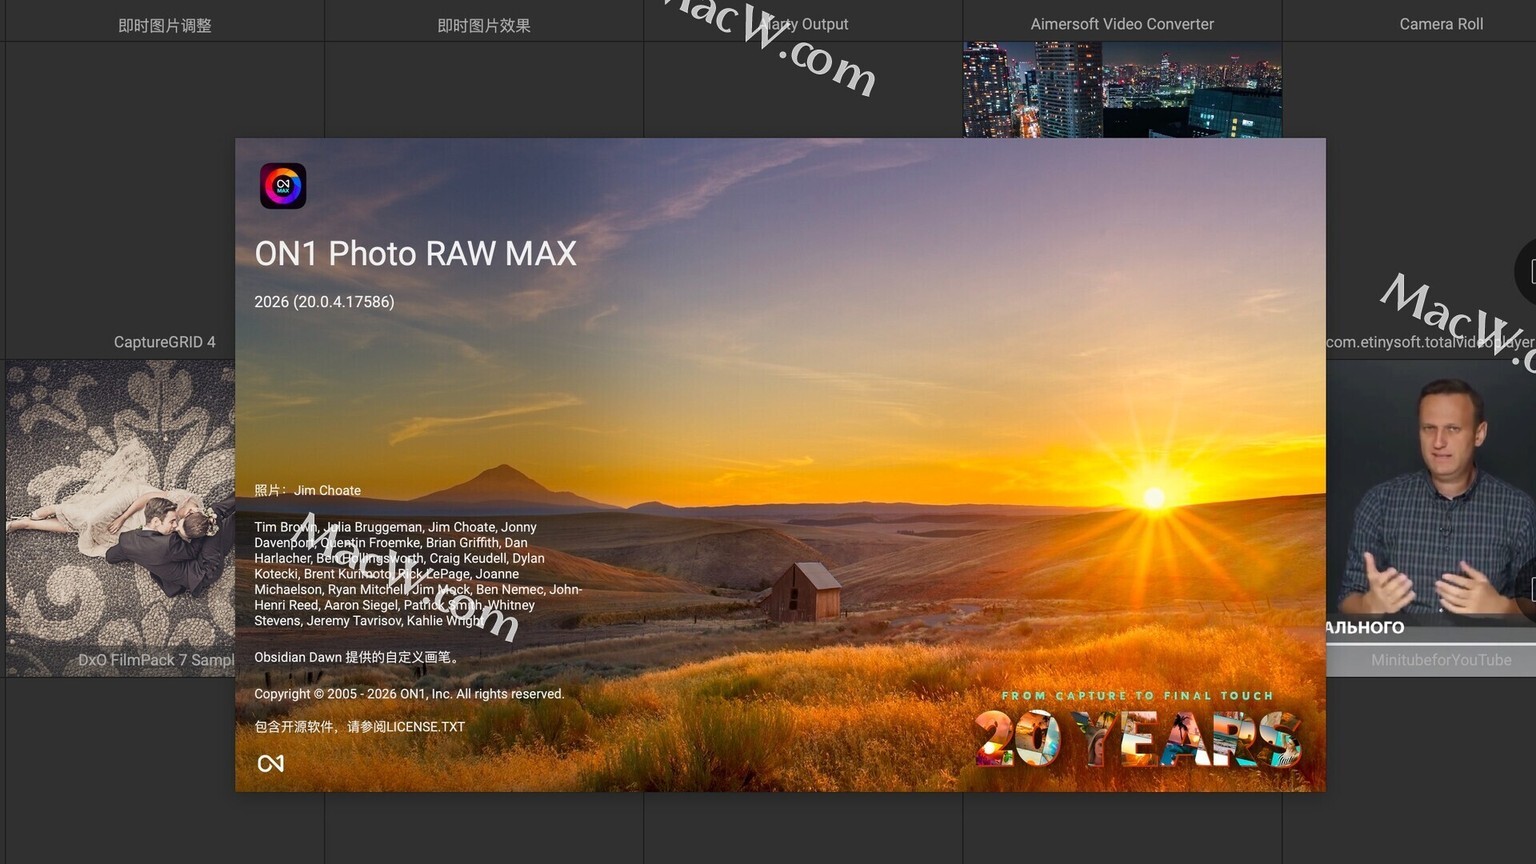Click the Camera Roll folder name
The image size is (1536, 864).
click(1441, 24)
